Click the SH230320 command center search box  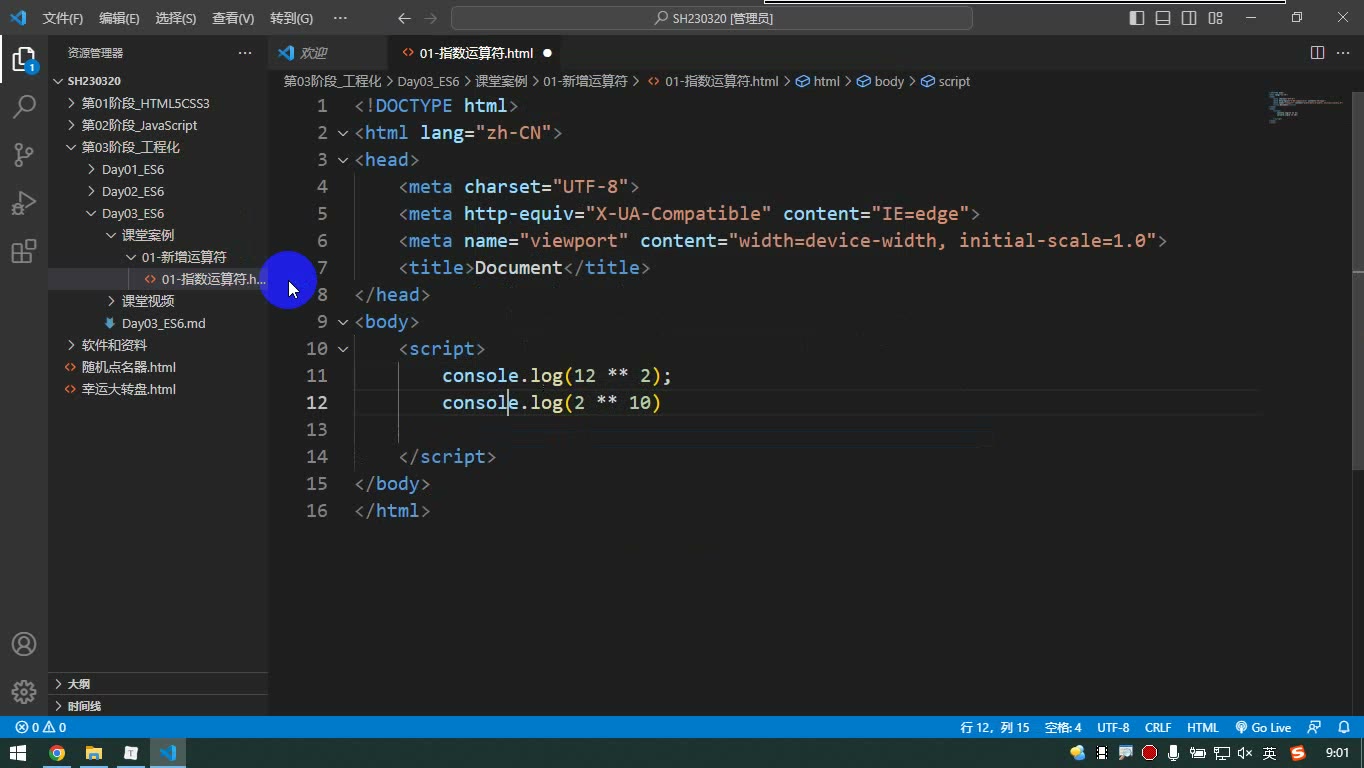click(712, 18)
